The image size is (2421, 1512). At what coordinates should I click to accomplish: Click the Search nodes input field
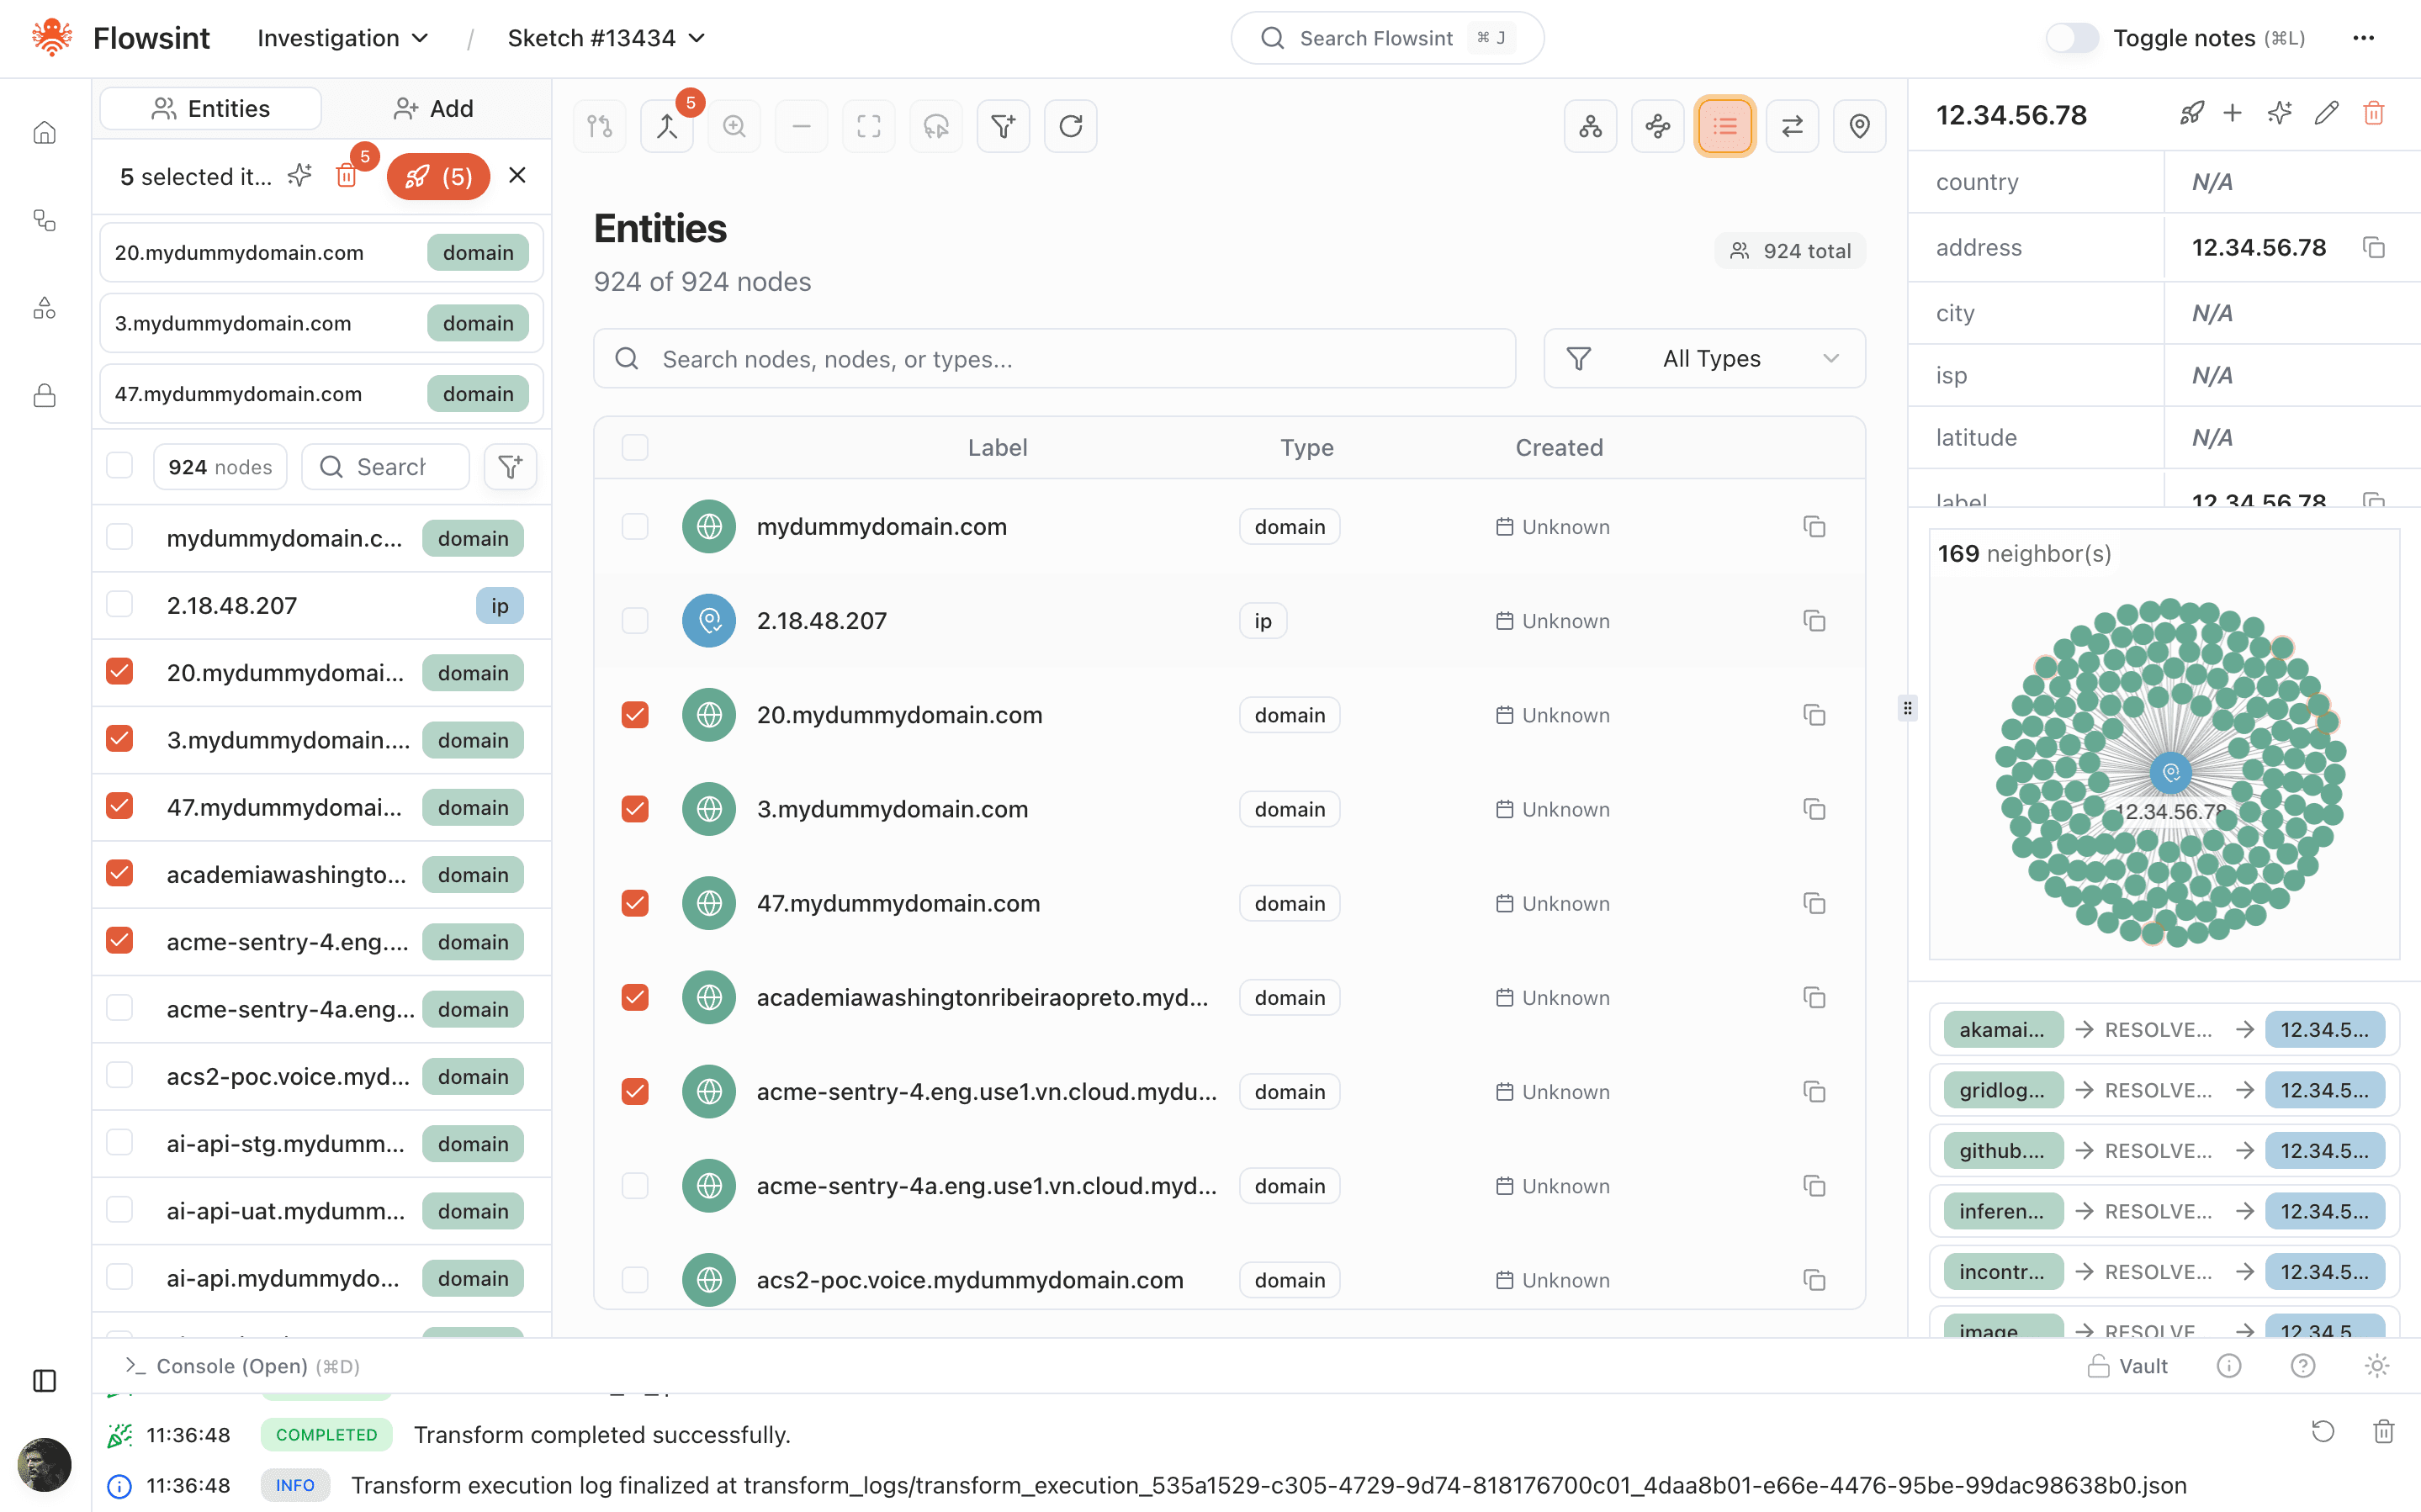(1055, 359)
